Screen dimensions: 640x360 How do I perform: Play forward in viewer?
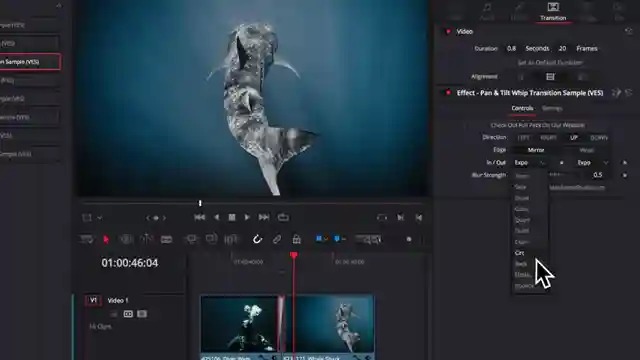(247, 218)
